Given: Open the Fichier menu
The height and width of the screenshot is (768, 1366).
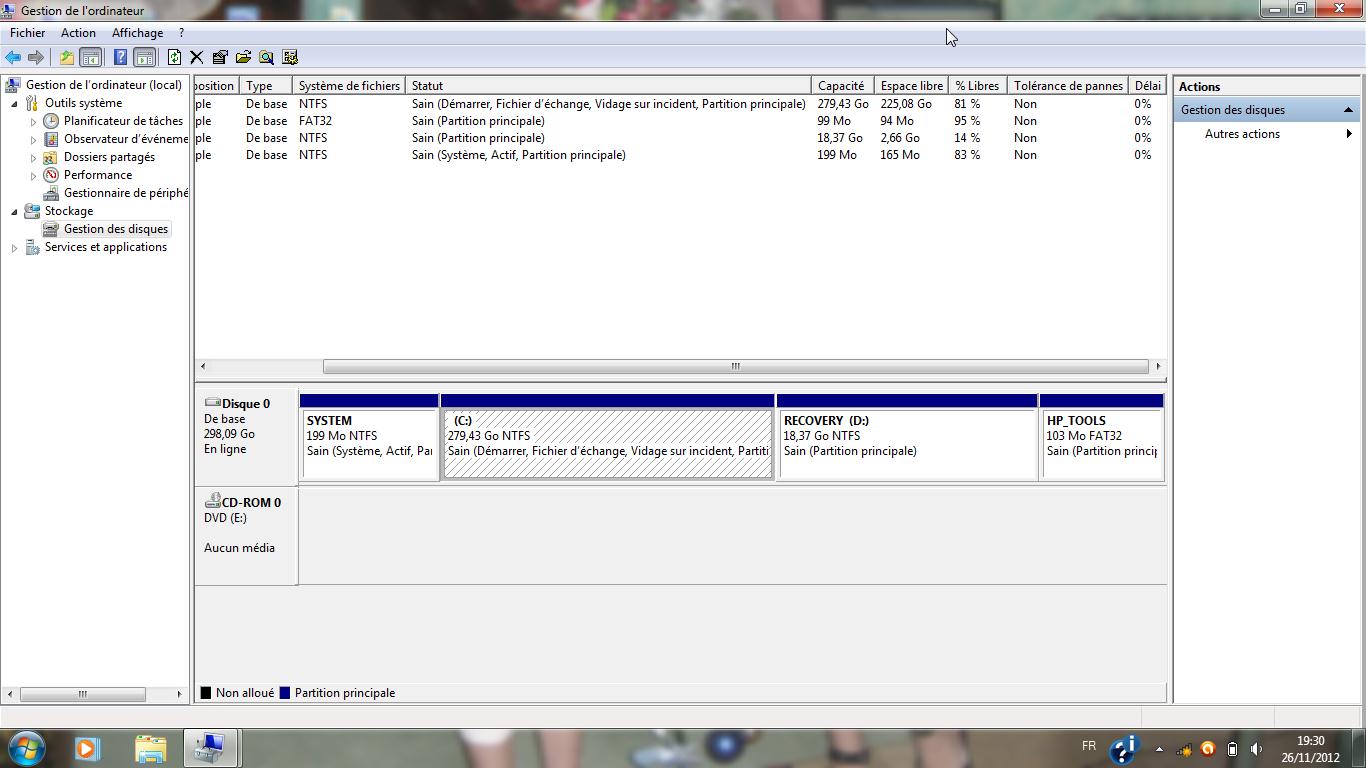Looking at the screenshot, I should (x=28, y=33).
